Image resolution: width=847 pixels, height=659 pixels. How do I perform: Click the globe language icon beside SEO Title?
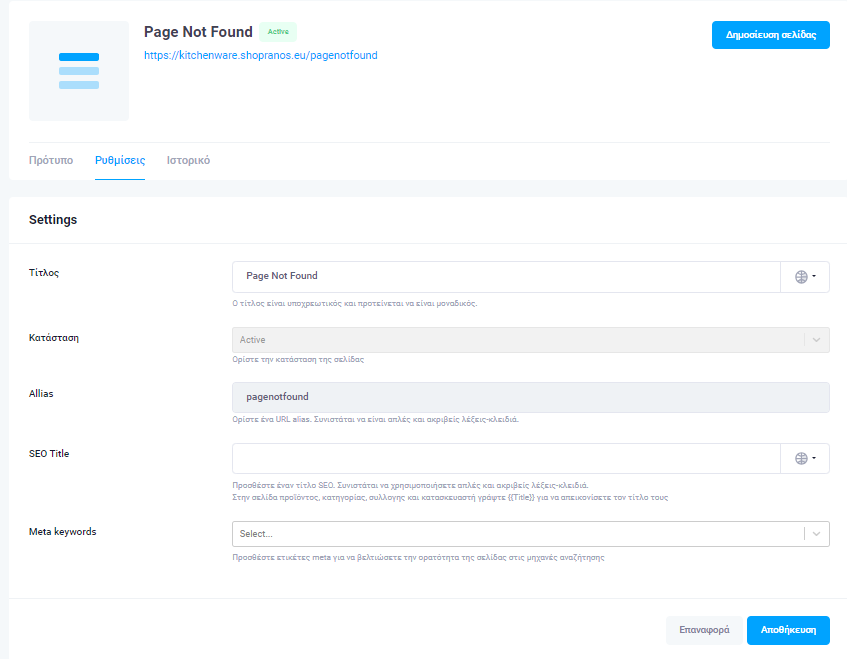[804, 458]
